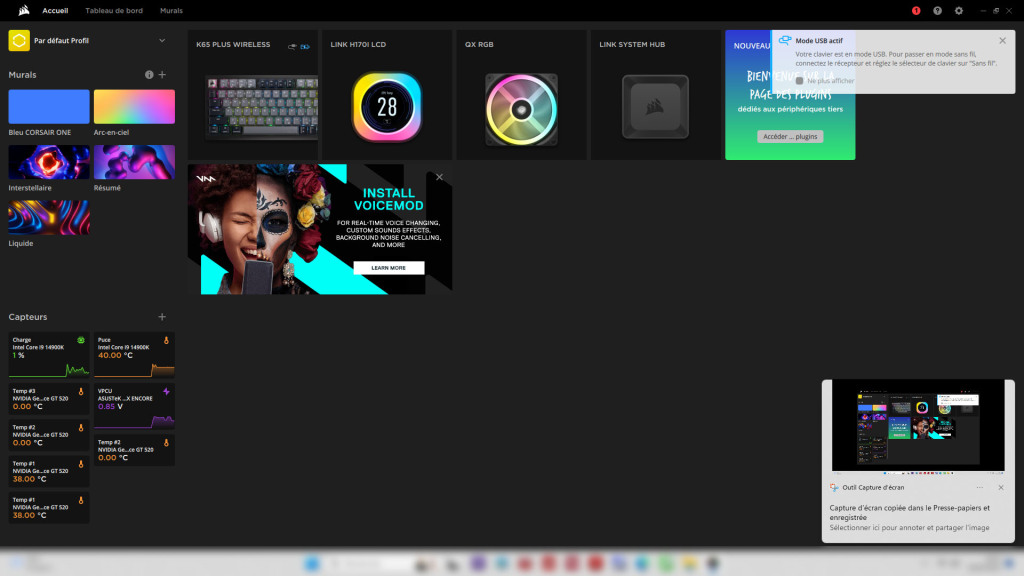Screen dimensions: 1024x576
Task: Open the Charge Intel Core i9 sensor tile
Action: (x=49, y=355)
